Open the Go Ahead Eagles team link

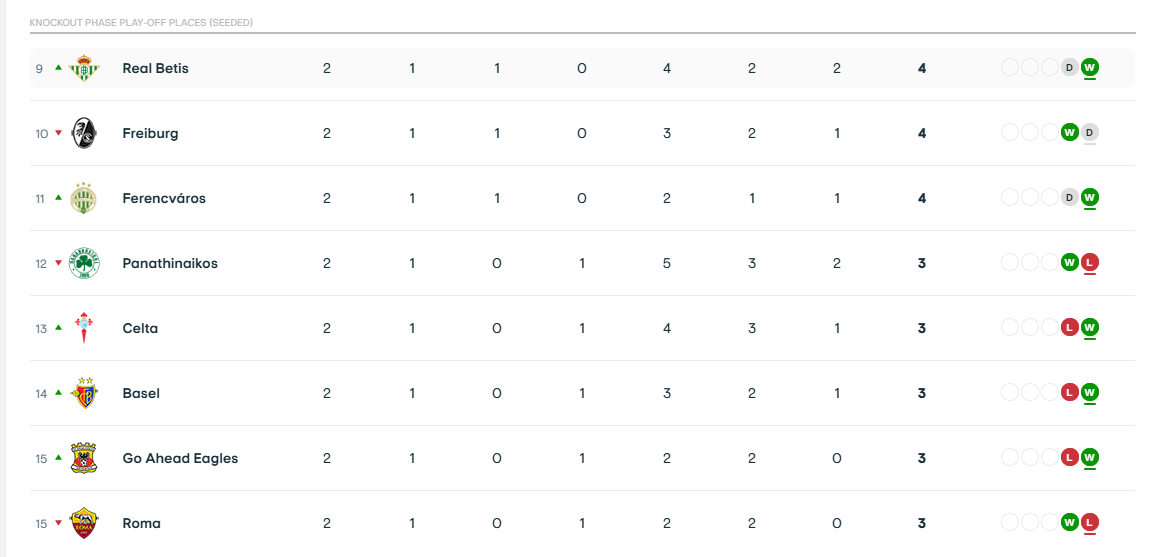[x=180, y=459]
